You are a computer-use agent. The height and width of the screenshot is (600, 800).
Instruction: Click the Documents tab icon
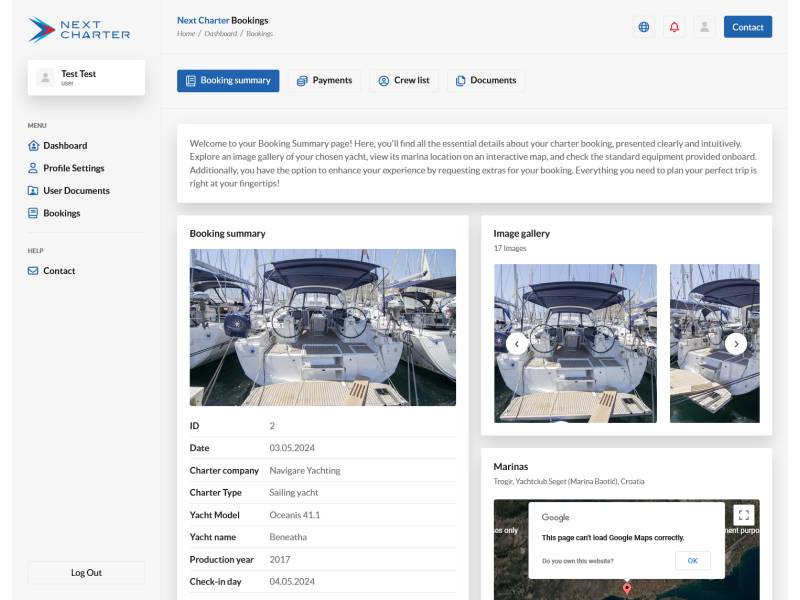[460, 81]
